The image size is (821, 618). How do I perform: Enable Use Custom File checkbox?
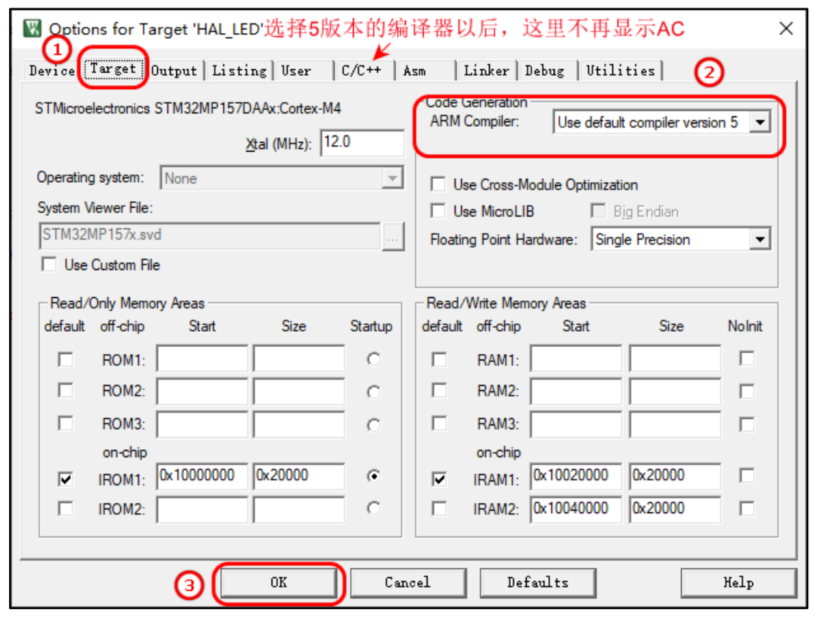click(x=49, y=264)
